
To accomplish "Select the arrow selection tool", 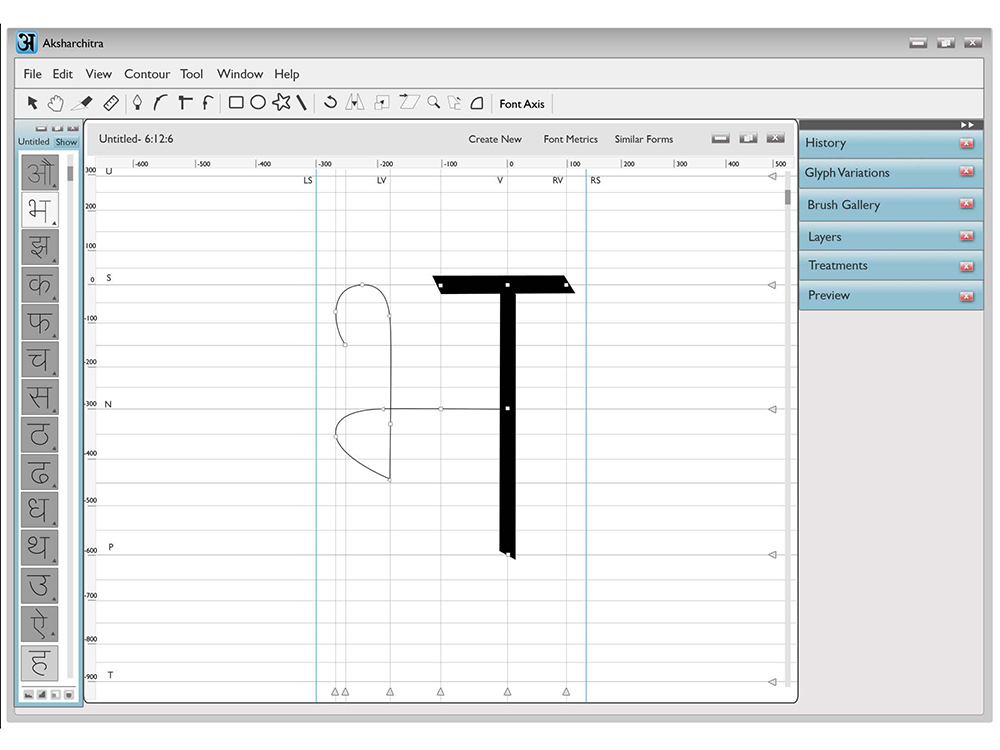I will (32, 103).
